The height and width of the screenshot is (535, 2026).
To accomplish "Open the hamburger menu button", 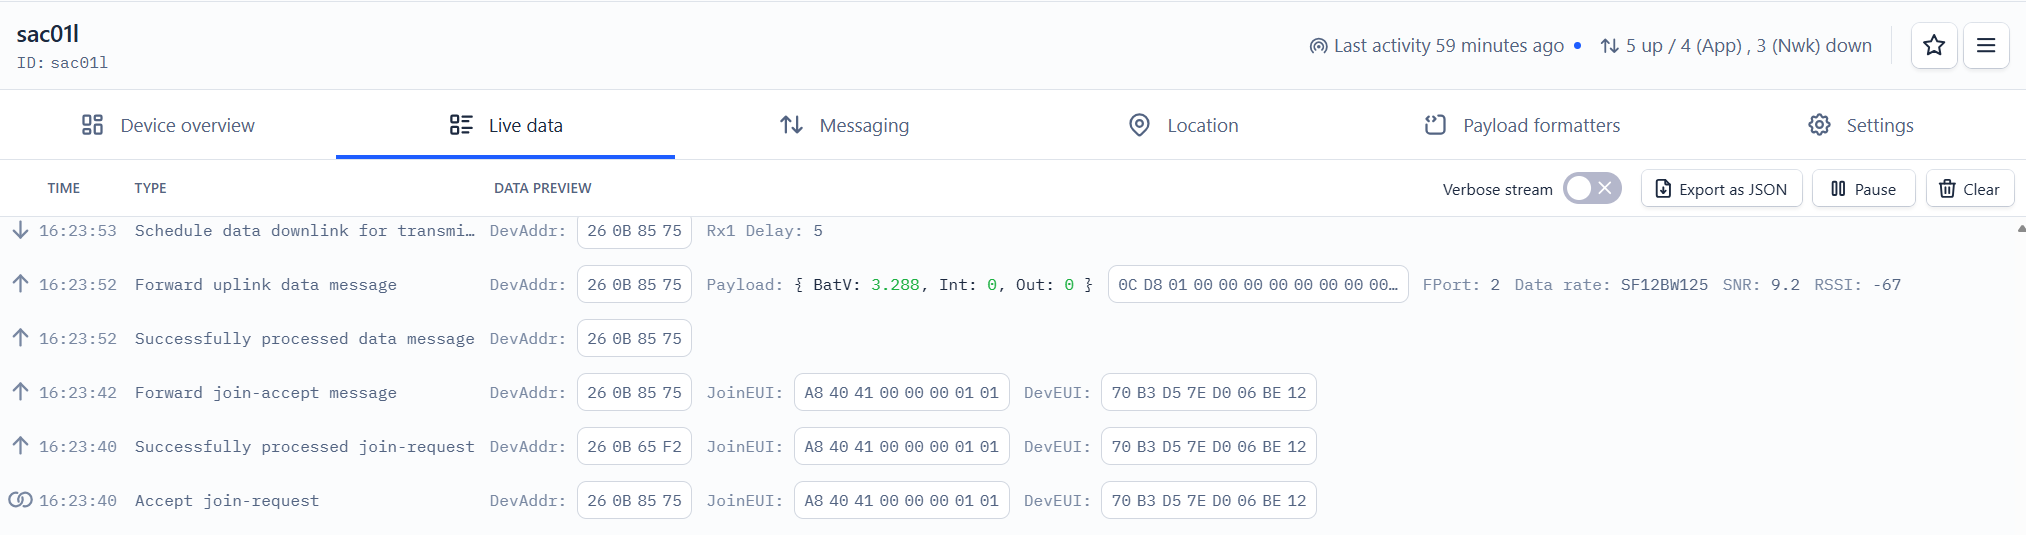I will tap(1986, 45).
